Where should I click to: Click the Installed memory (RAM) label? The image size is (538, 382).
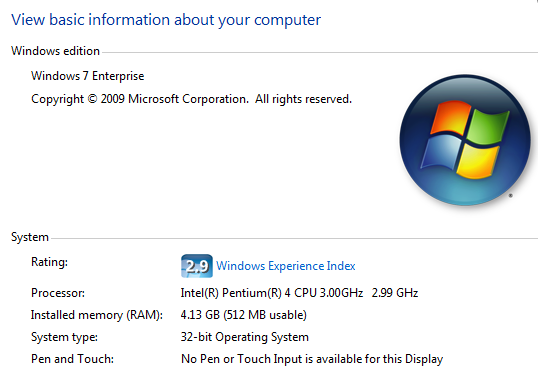click(x=97, y=315)
